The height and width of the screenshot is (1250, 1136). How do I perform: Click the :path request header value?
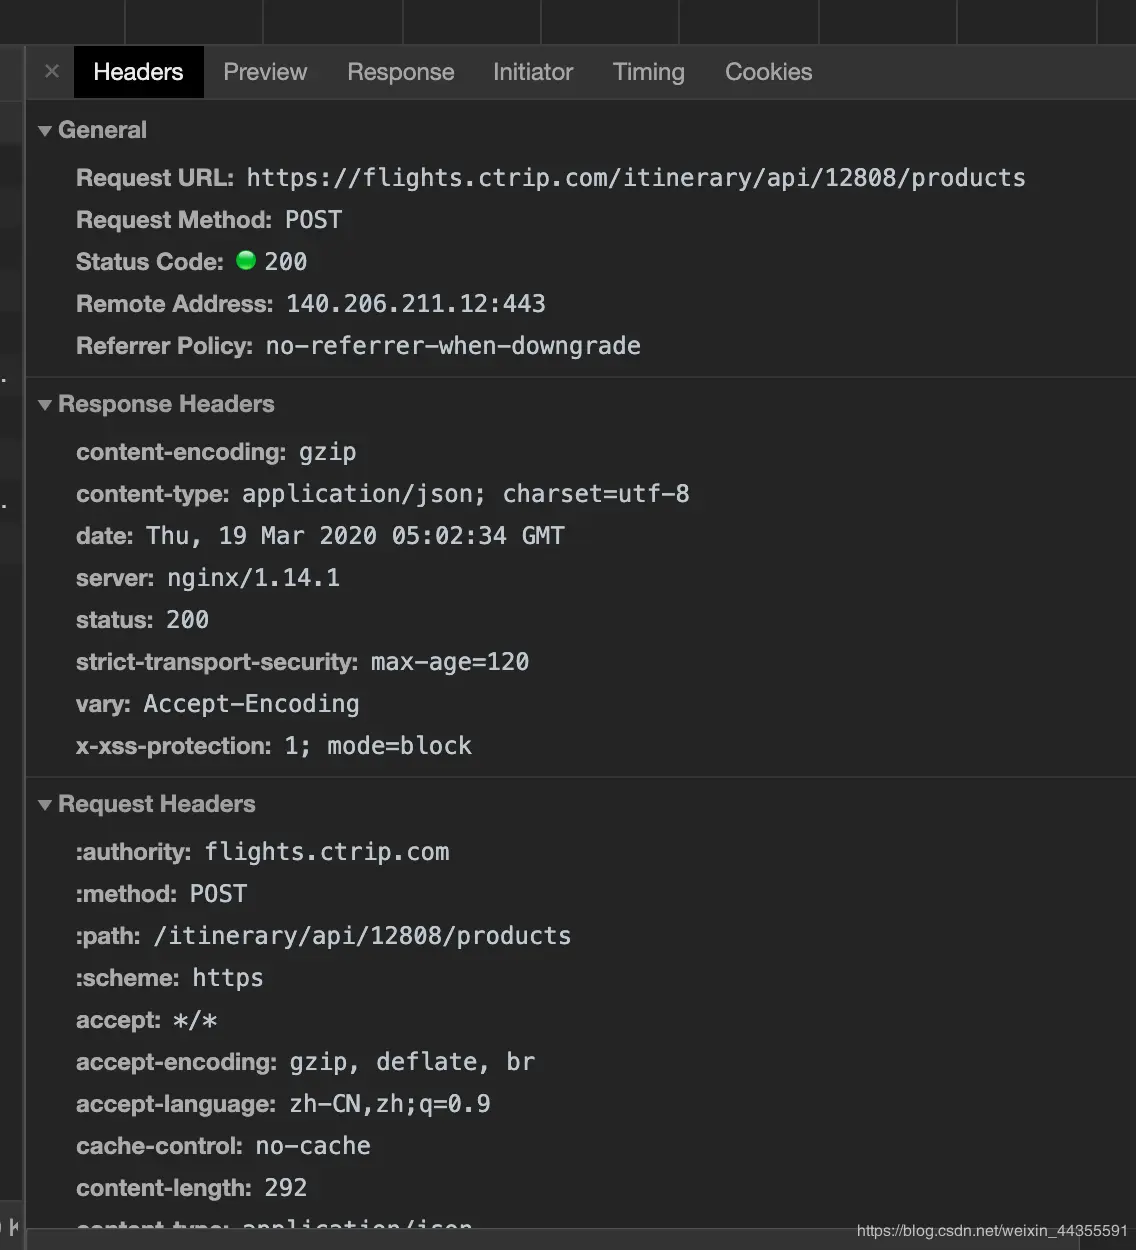(x=362, y=936)
